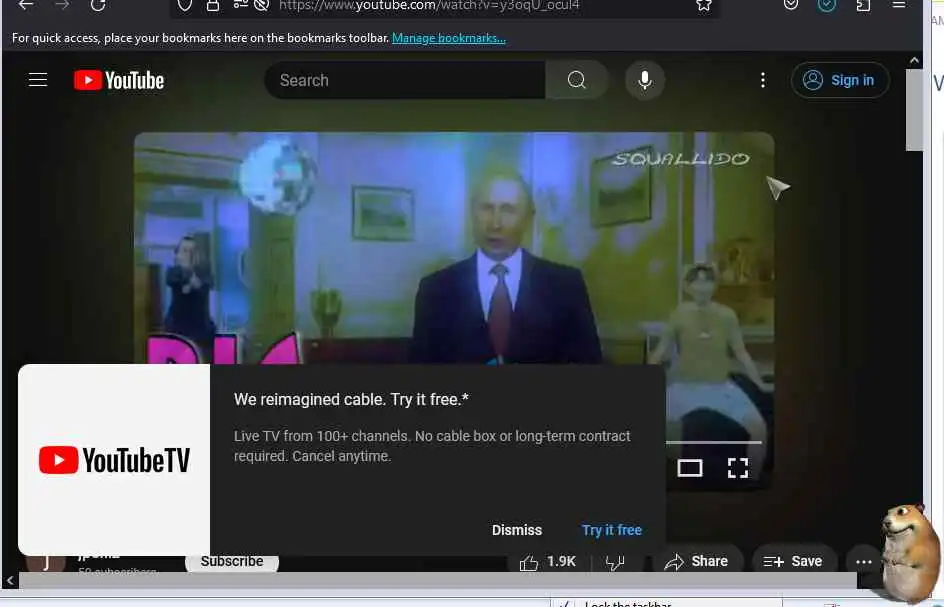944x607 pixels.
Task: Click Try it free in the promo
Action: (612, 530)
